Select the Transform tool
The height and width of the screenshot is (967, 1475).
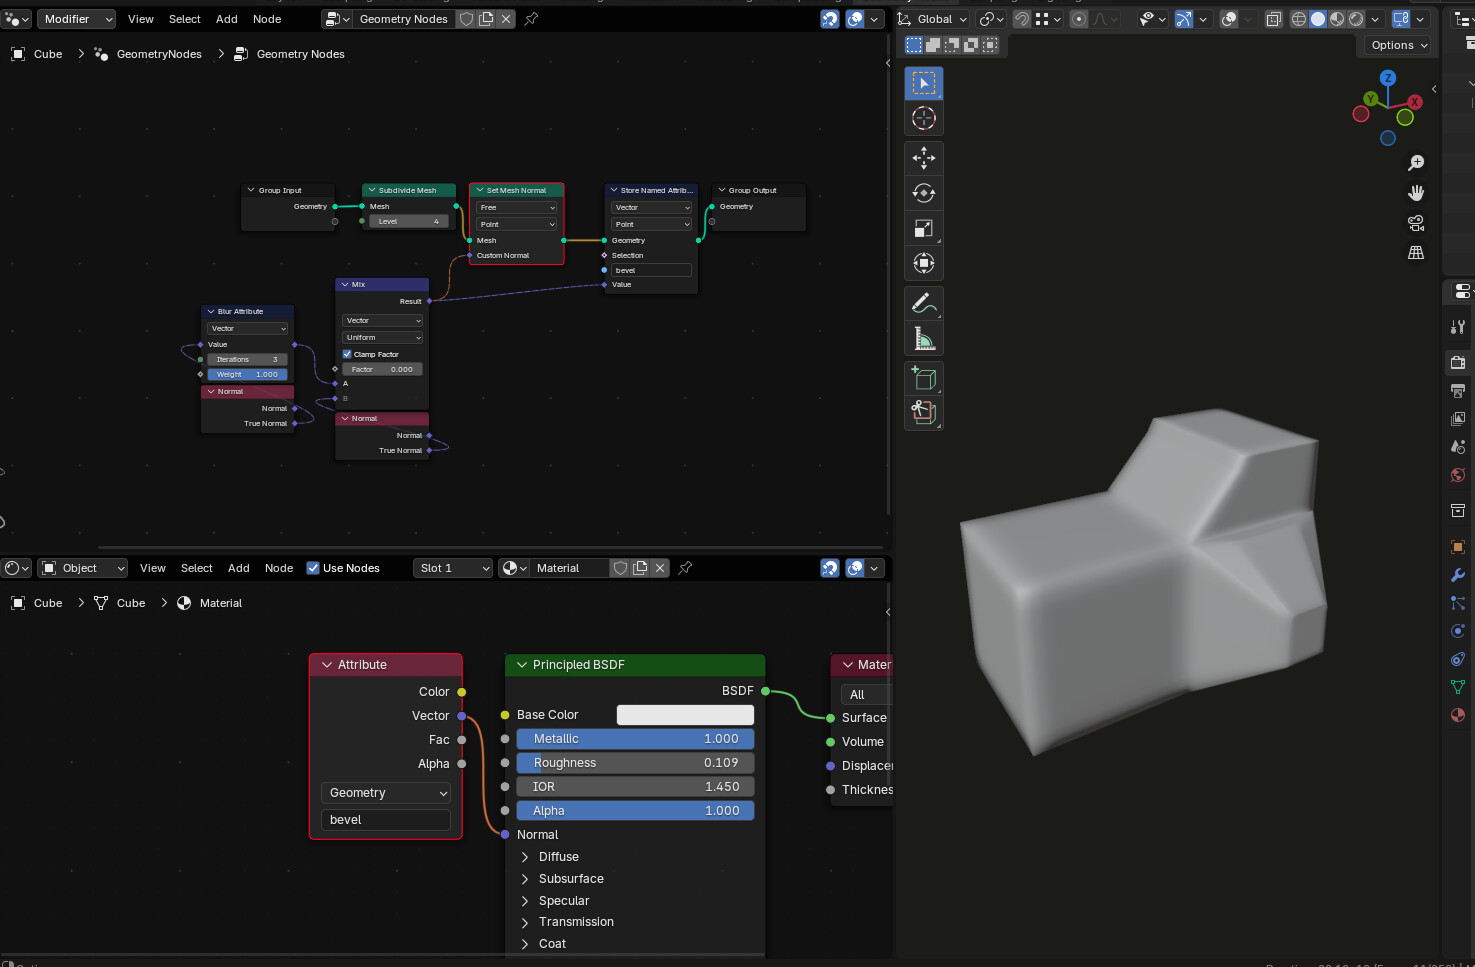coord(923,263)
